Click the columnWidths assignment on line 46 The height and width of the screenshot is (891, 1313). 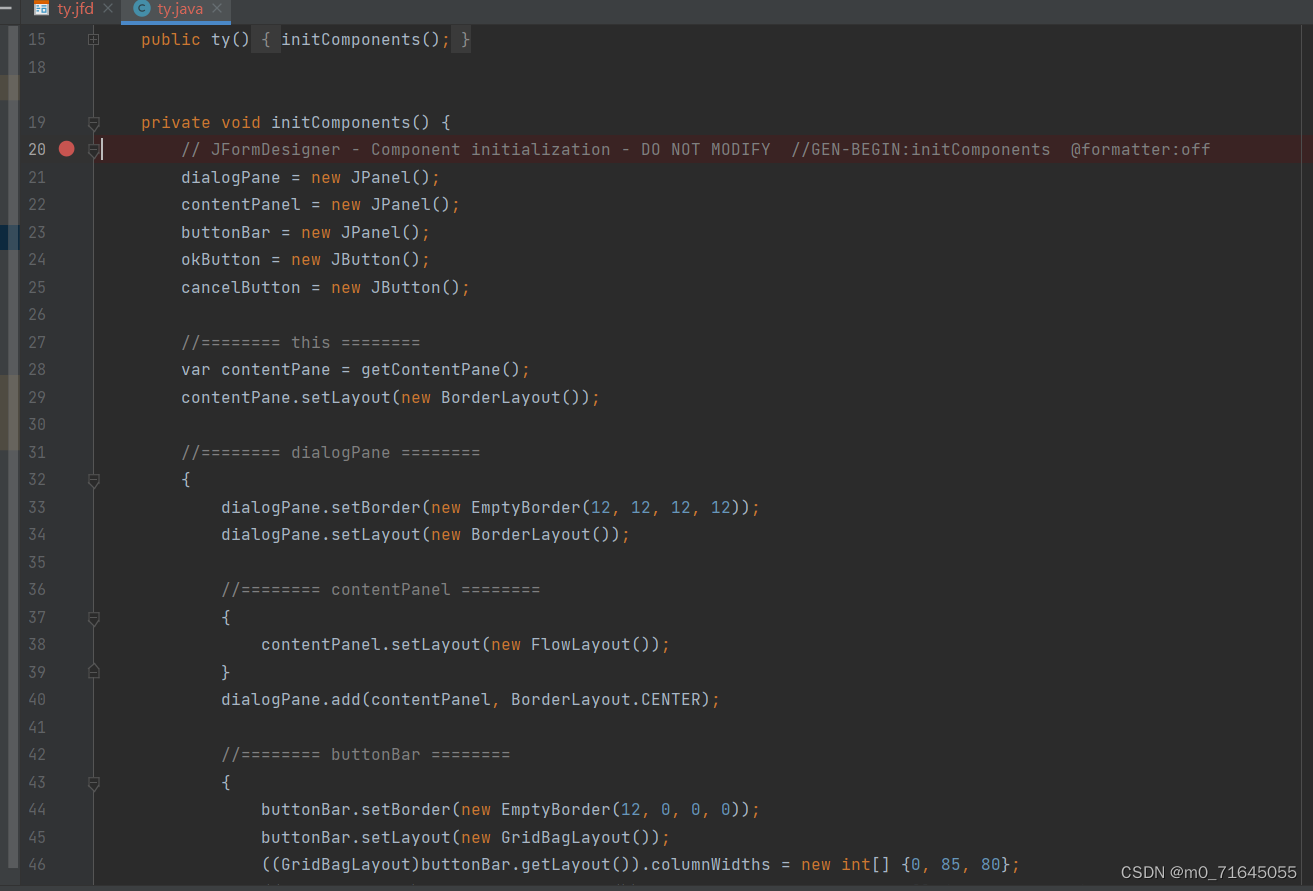coord(641,864)
